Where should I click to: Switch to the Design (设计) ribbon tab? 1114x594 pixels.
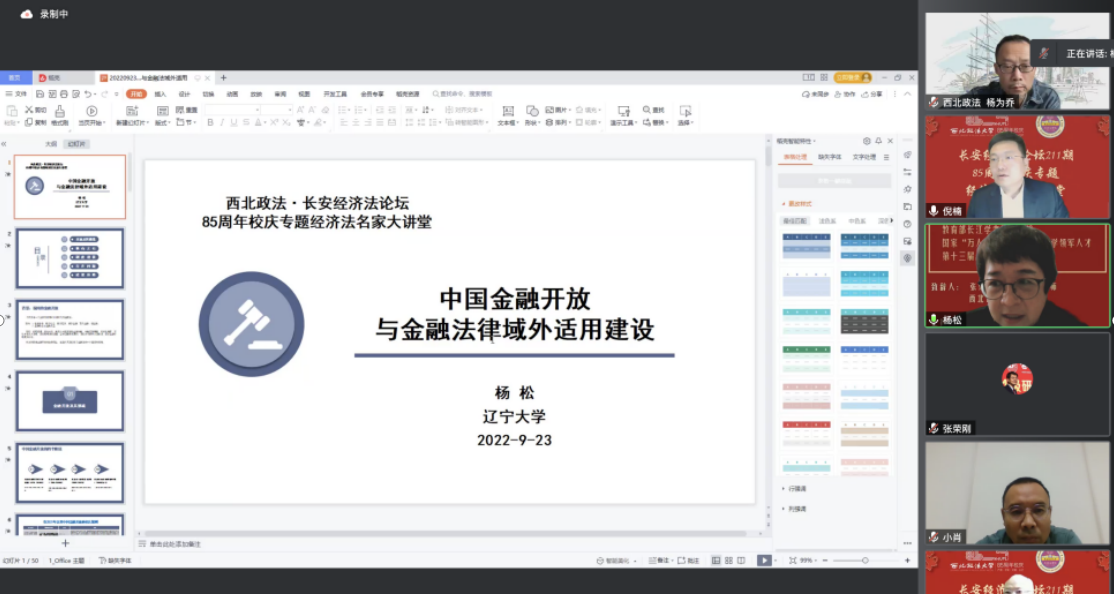[184, 94]
